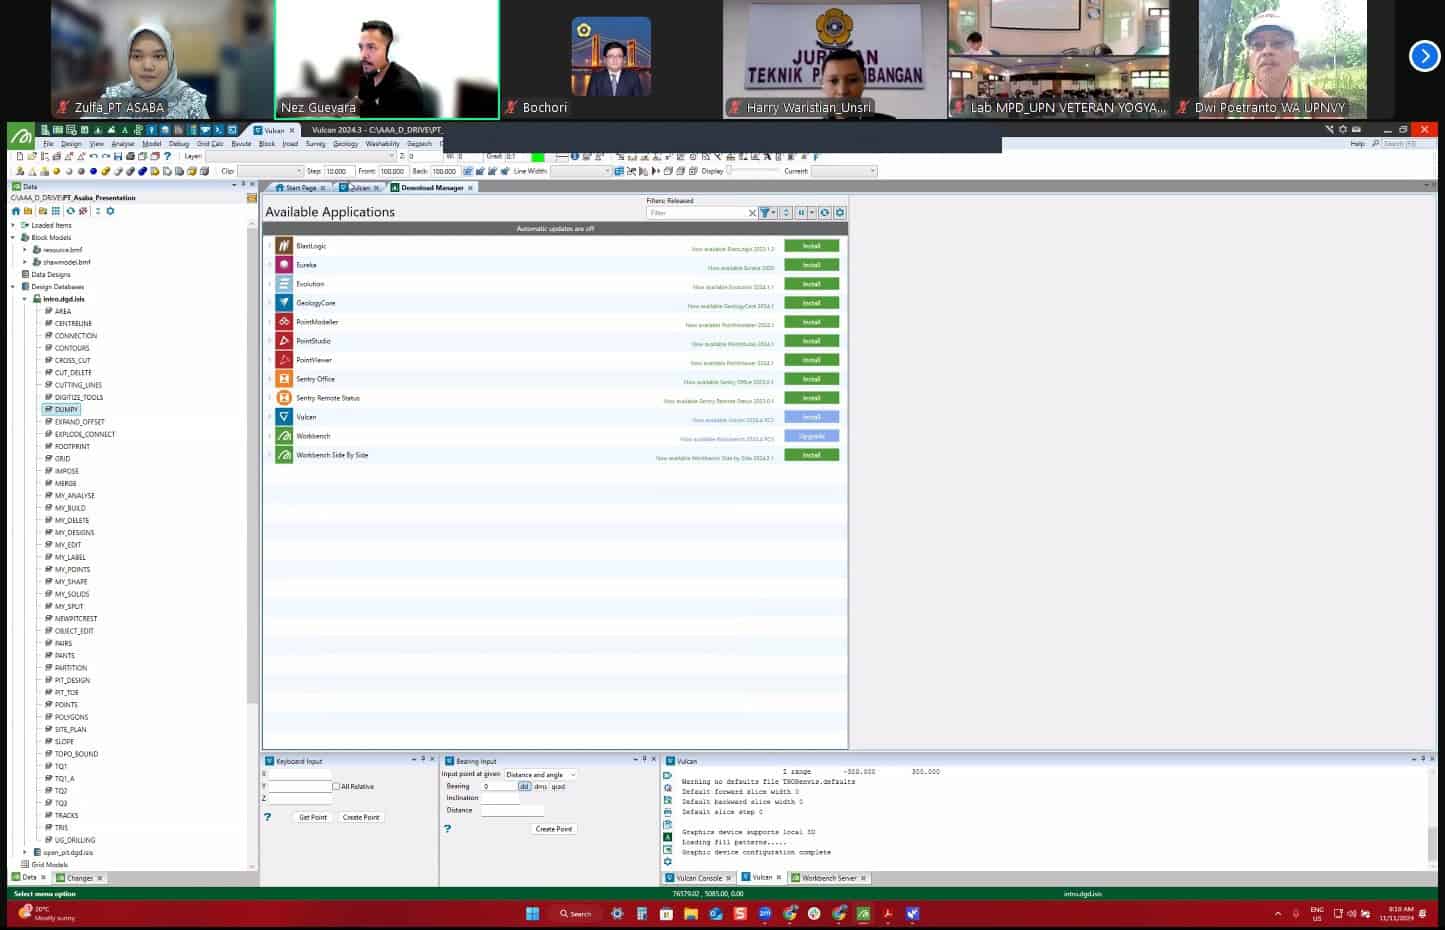The image size is (1445, 930).
Task: Click Upgrade button for Workbench
Action: [x=811, y=436]
